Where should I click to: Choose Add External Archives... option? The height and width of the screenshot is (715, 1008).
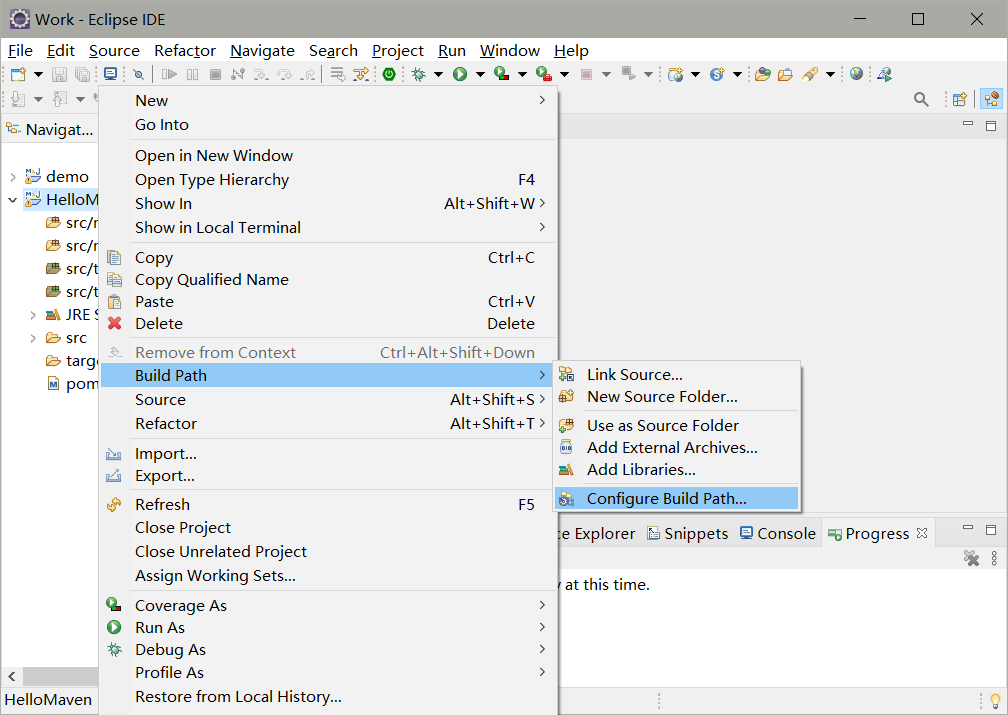[x=676, y=448]
